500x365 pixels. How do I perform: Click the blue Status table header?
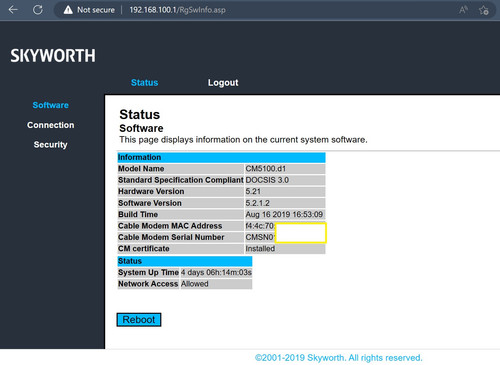click(x=185, y=261)
